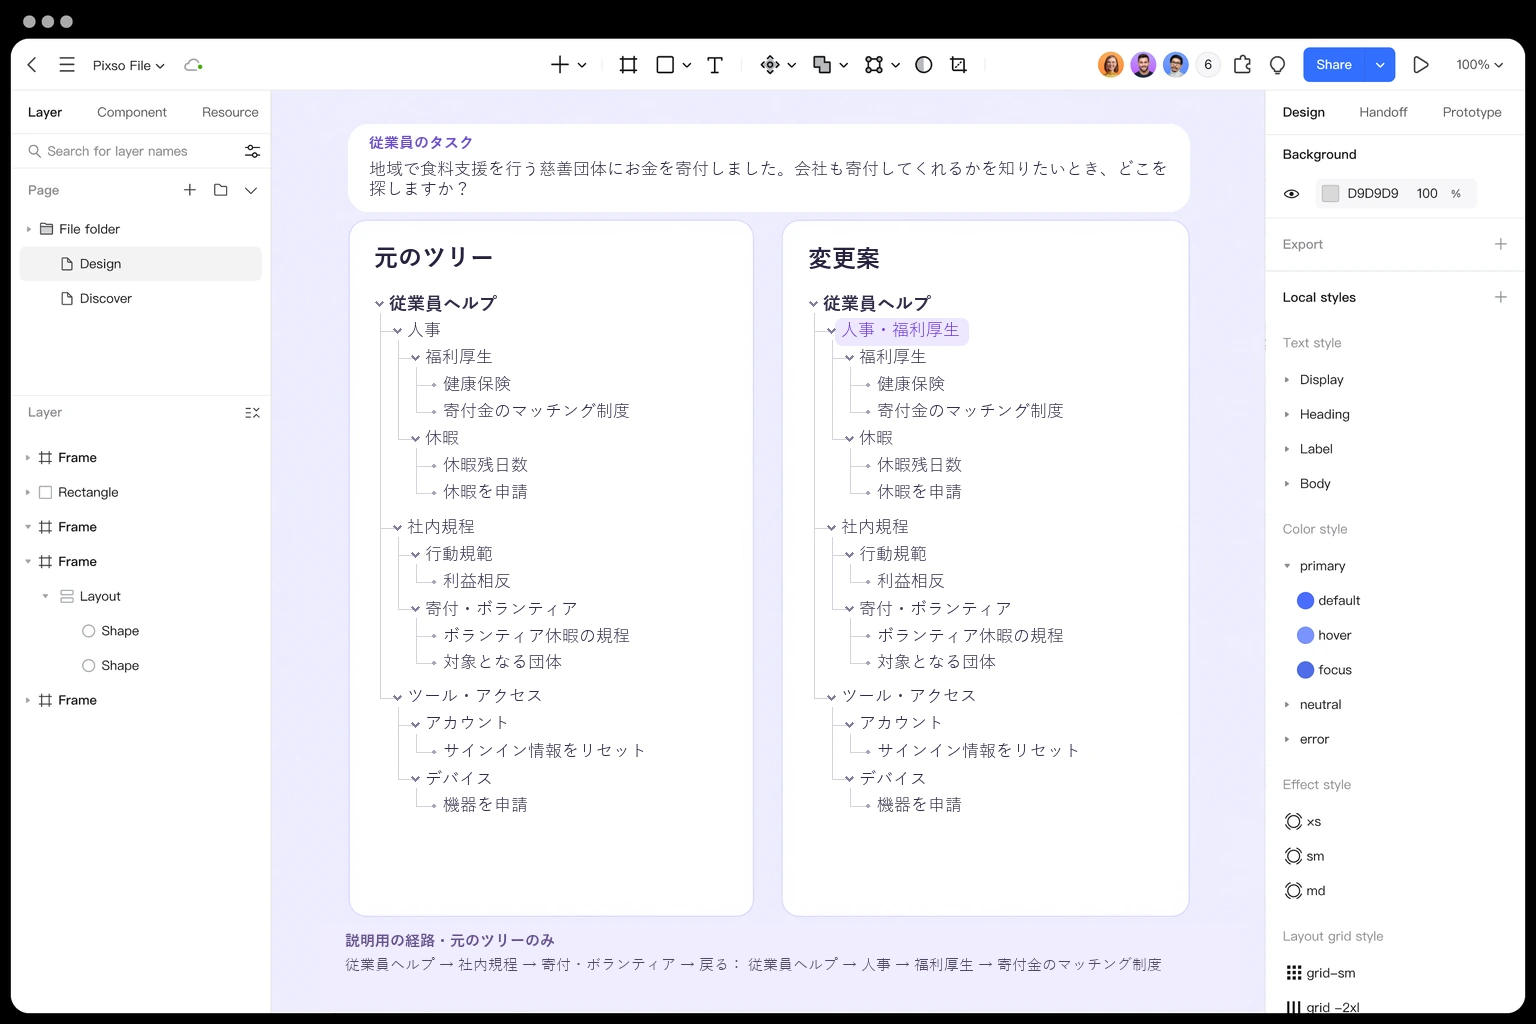Viewport: 1536px width, 1024px height.
Task: Click the mask circle icon
Action: point(924,65)
